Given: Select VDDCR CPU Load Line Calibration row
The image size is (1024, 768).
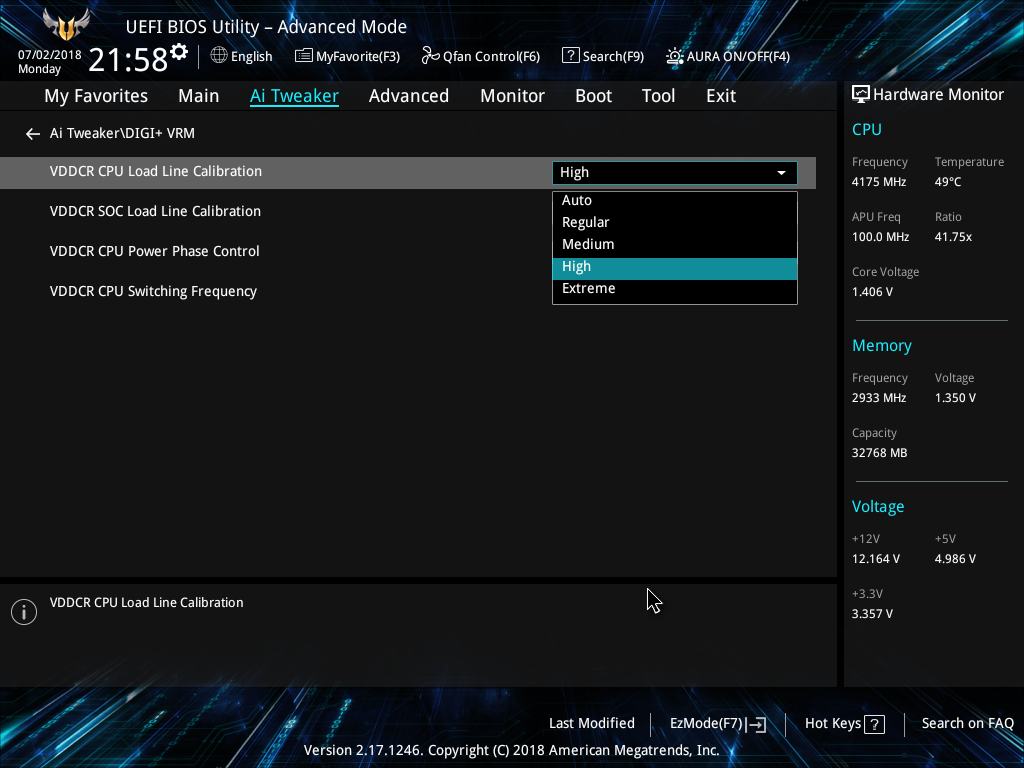Looking at the screenshot, I should click(408, 172).
